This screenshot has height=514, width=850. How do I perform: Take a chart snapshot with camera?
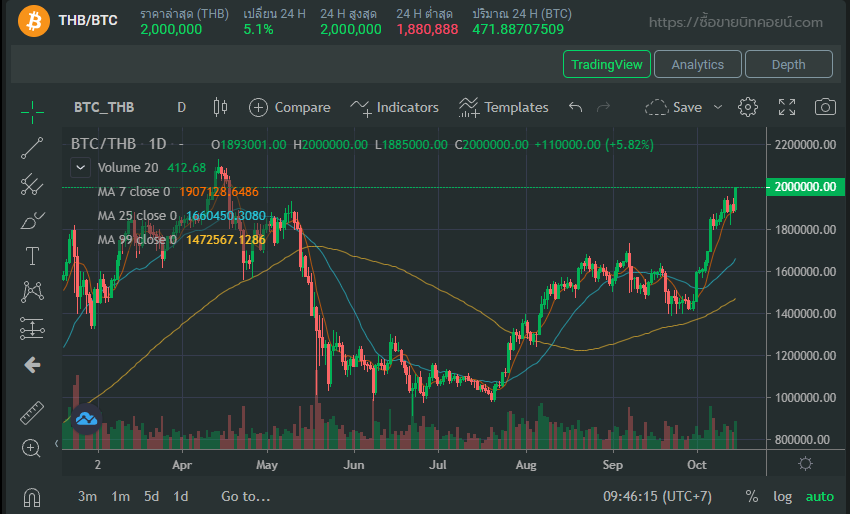click(825, 107)
